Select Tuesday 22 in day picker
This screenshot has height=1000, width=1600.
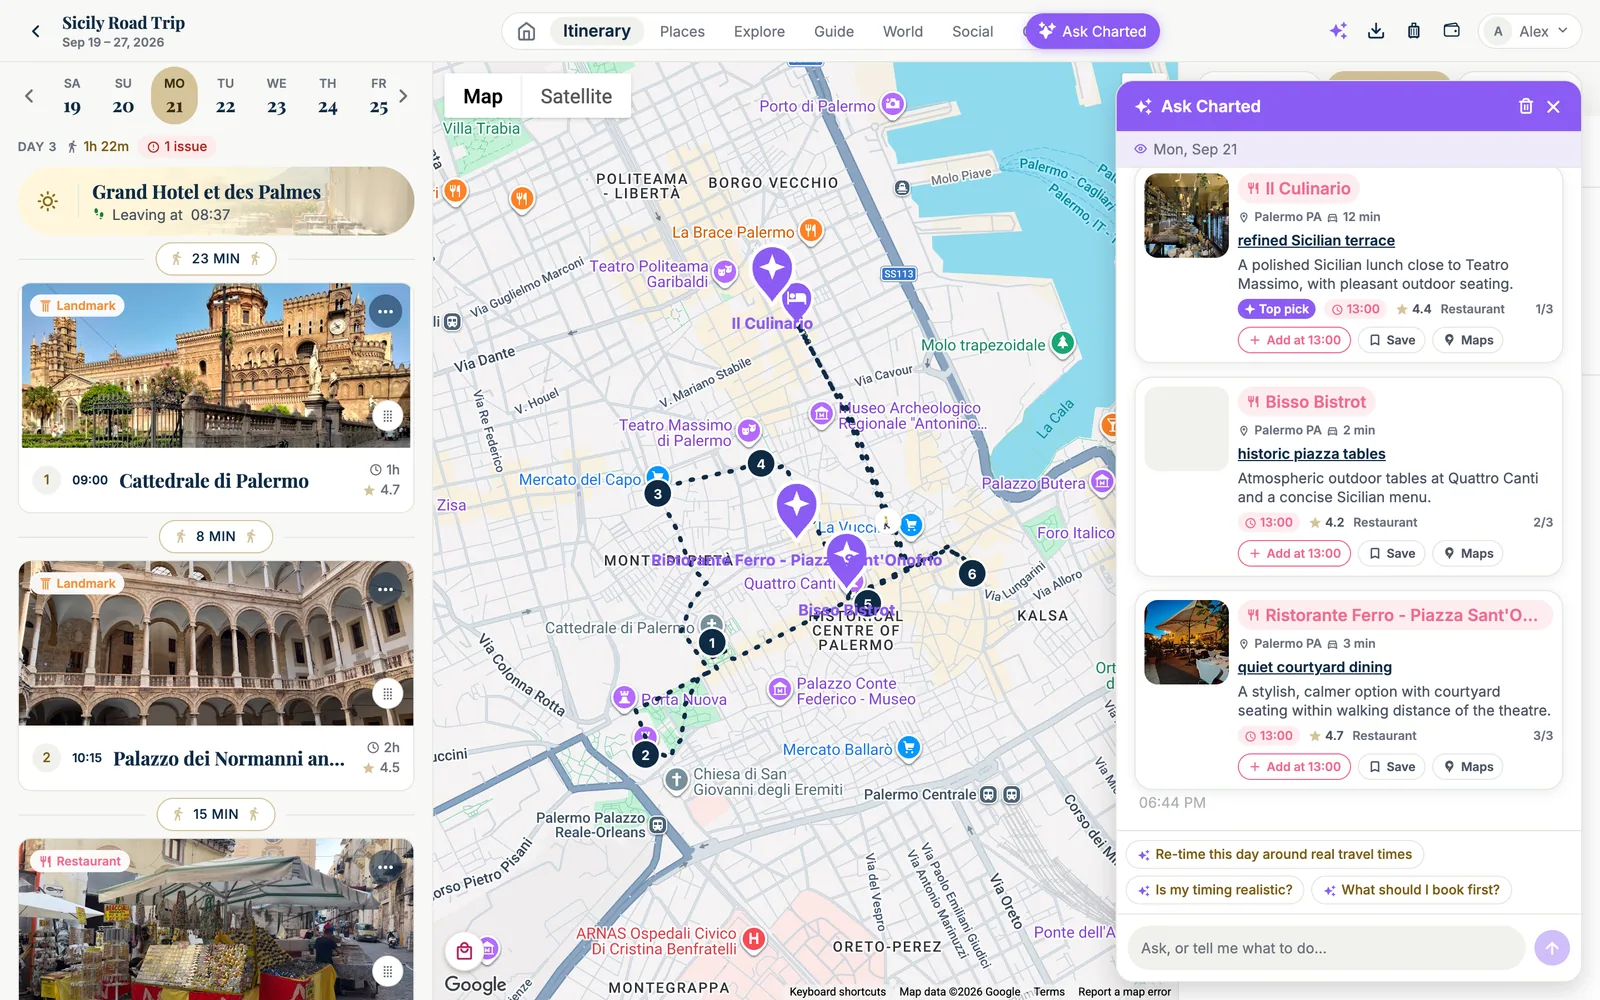pos(226,96)
